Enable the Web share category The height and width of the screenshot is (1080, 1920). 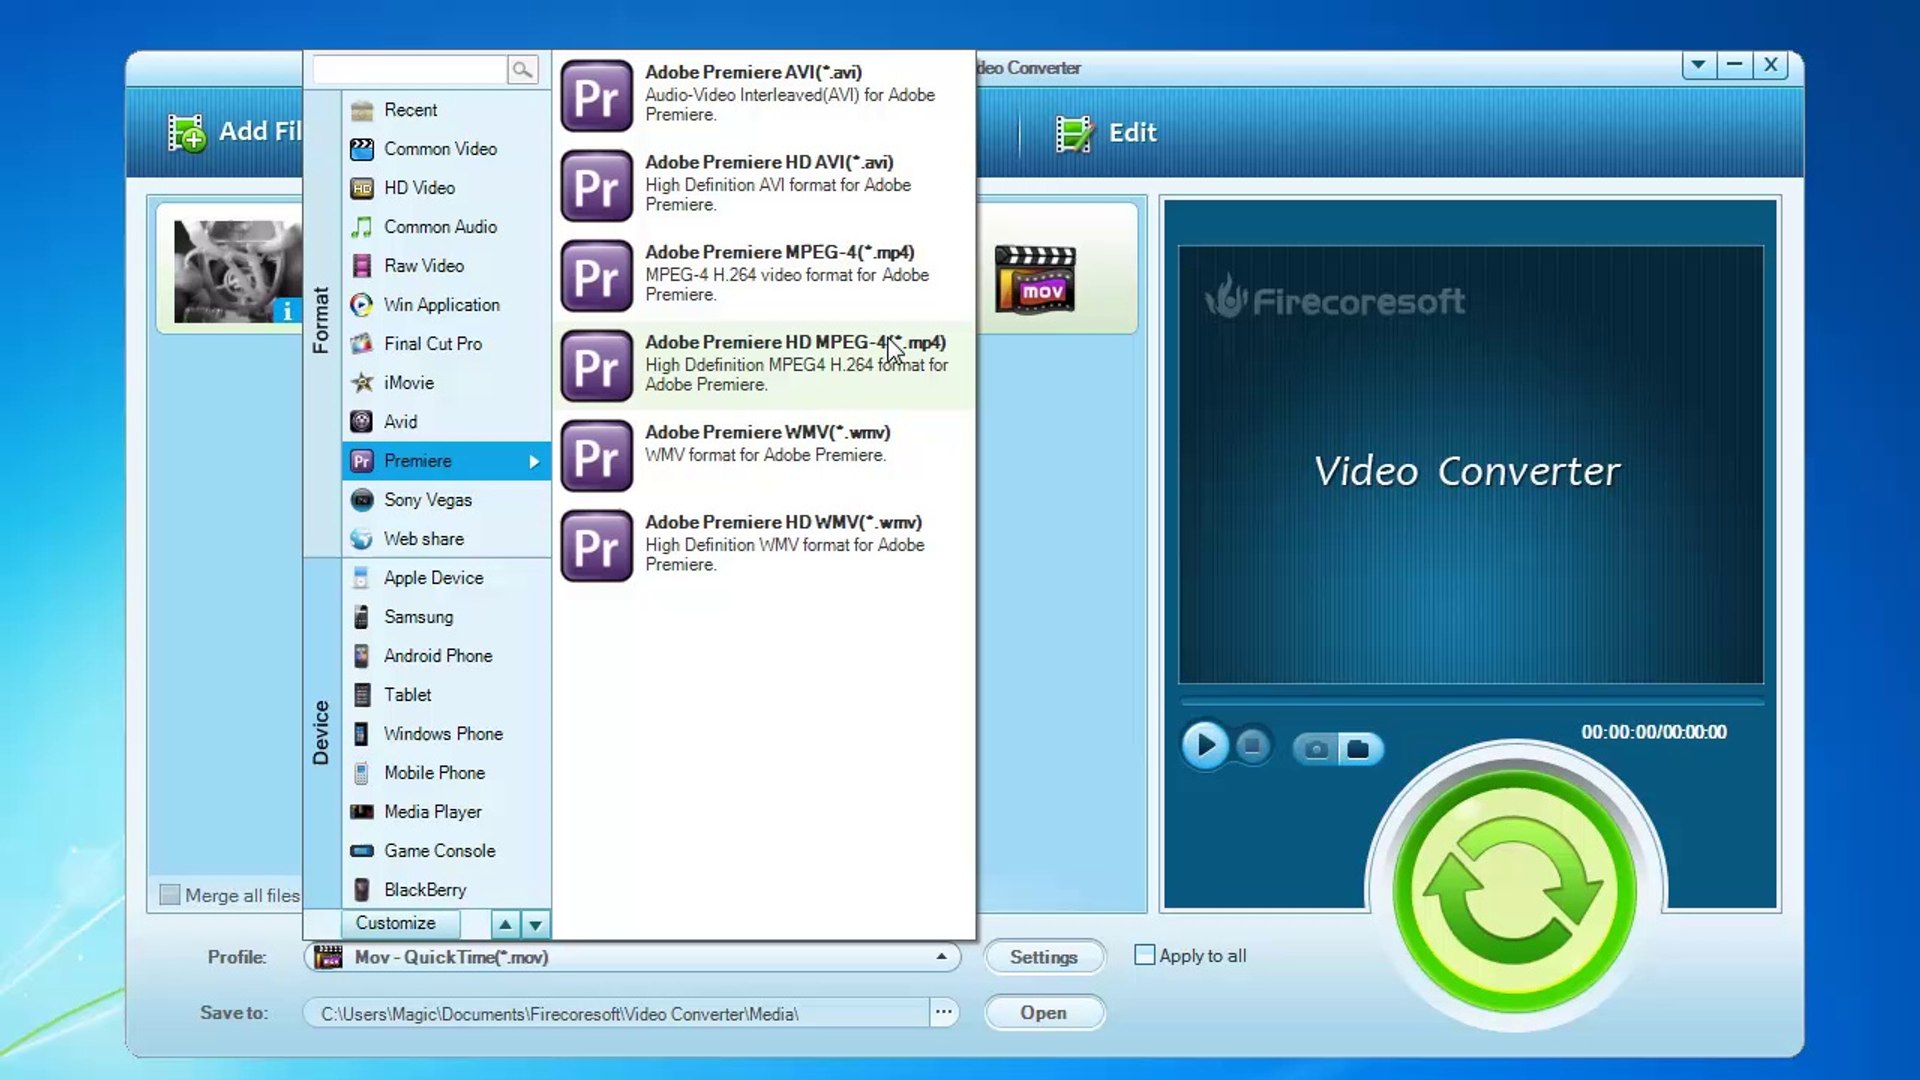pyautogui.click(x=422, y=538)
